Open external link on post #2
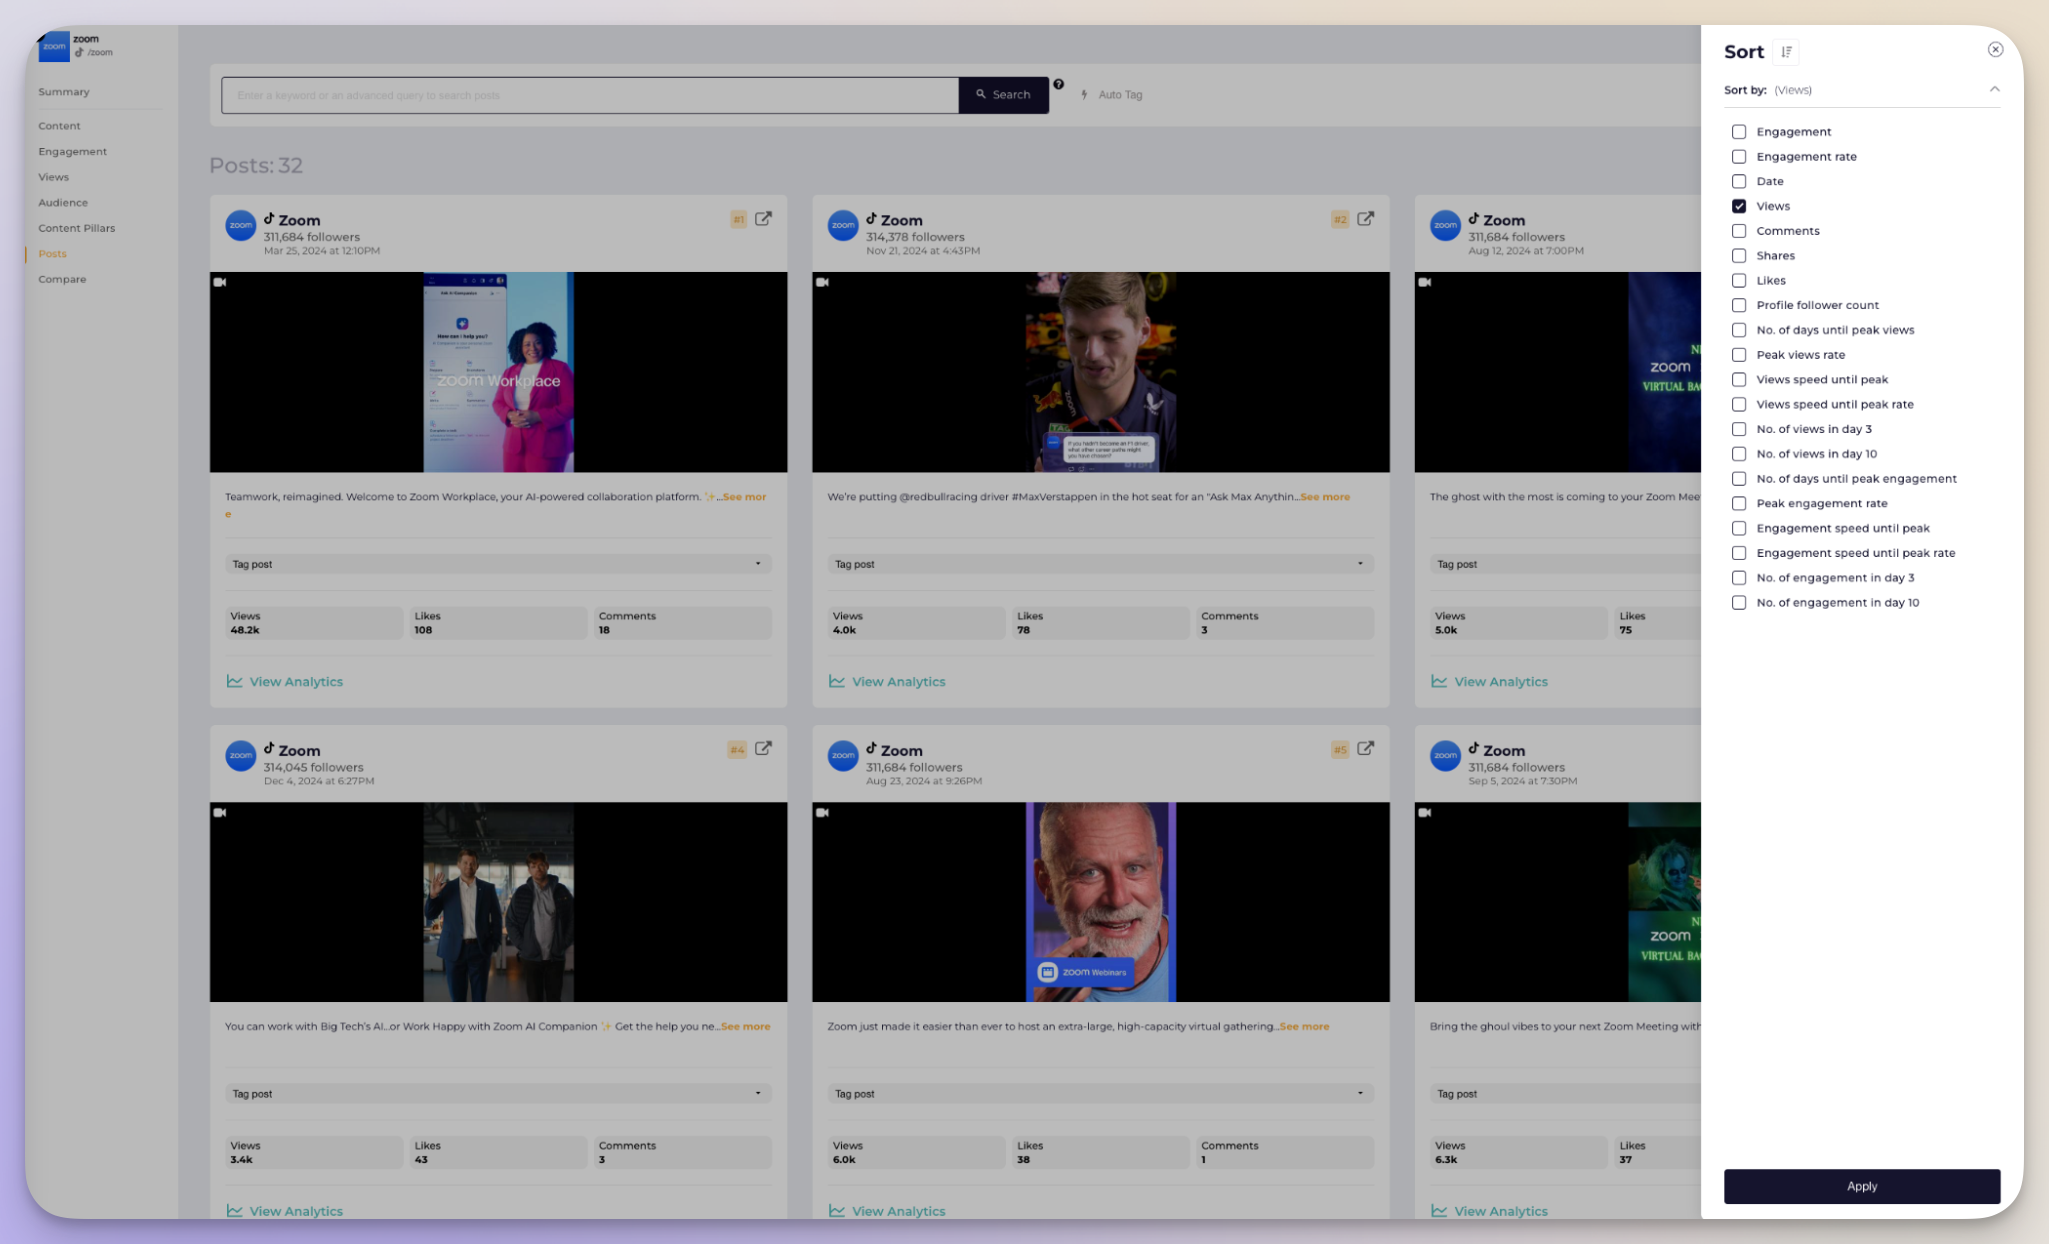Screen dimensions: 2049x1244 [x=1365, y=219]
